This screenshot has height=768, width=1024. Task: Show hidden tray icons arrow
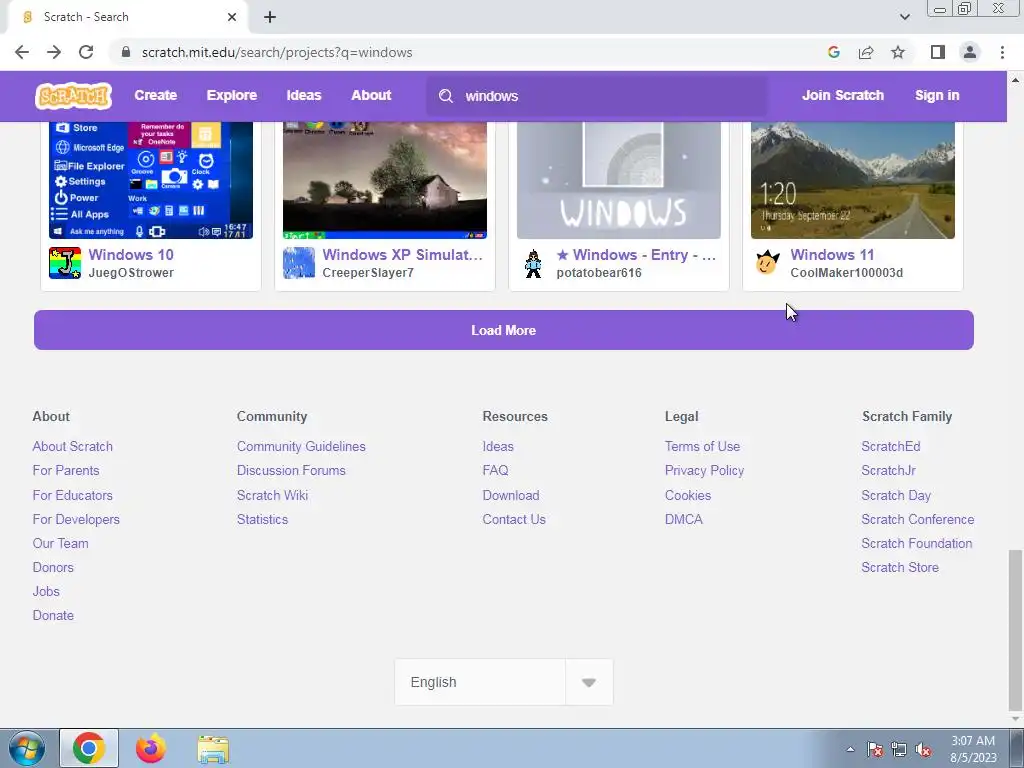point(850,750)
